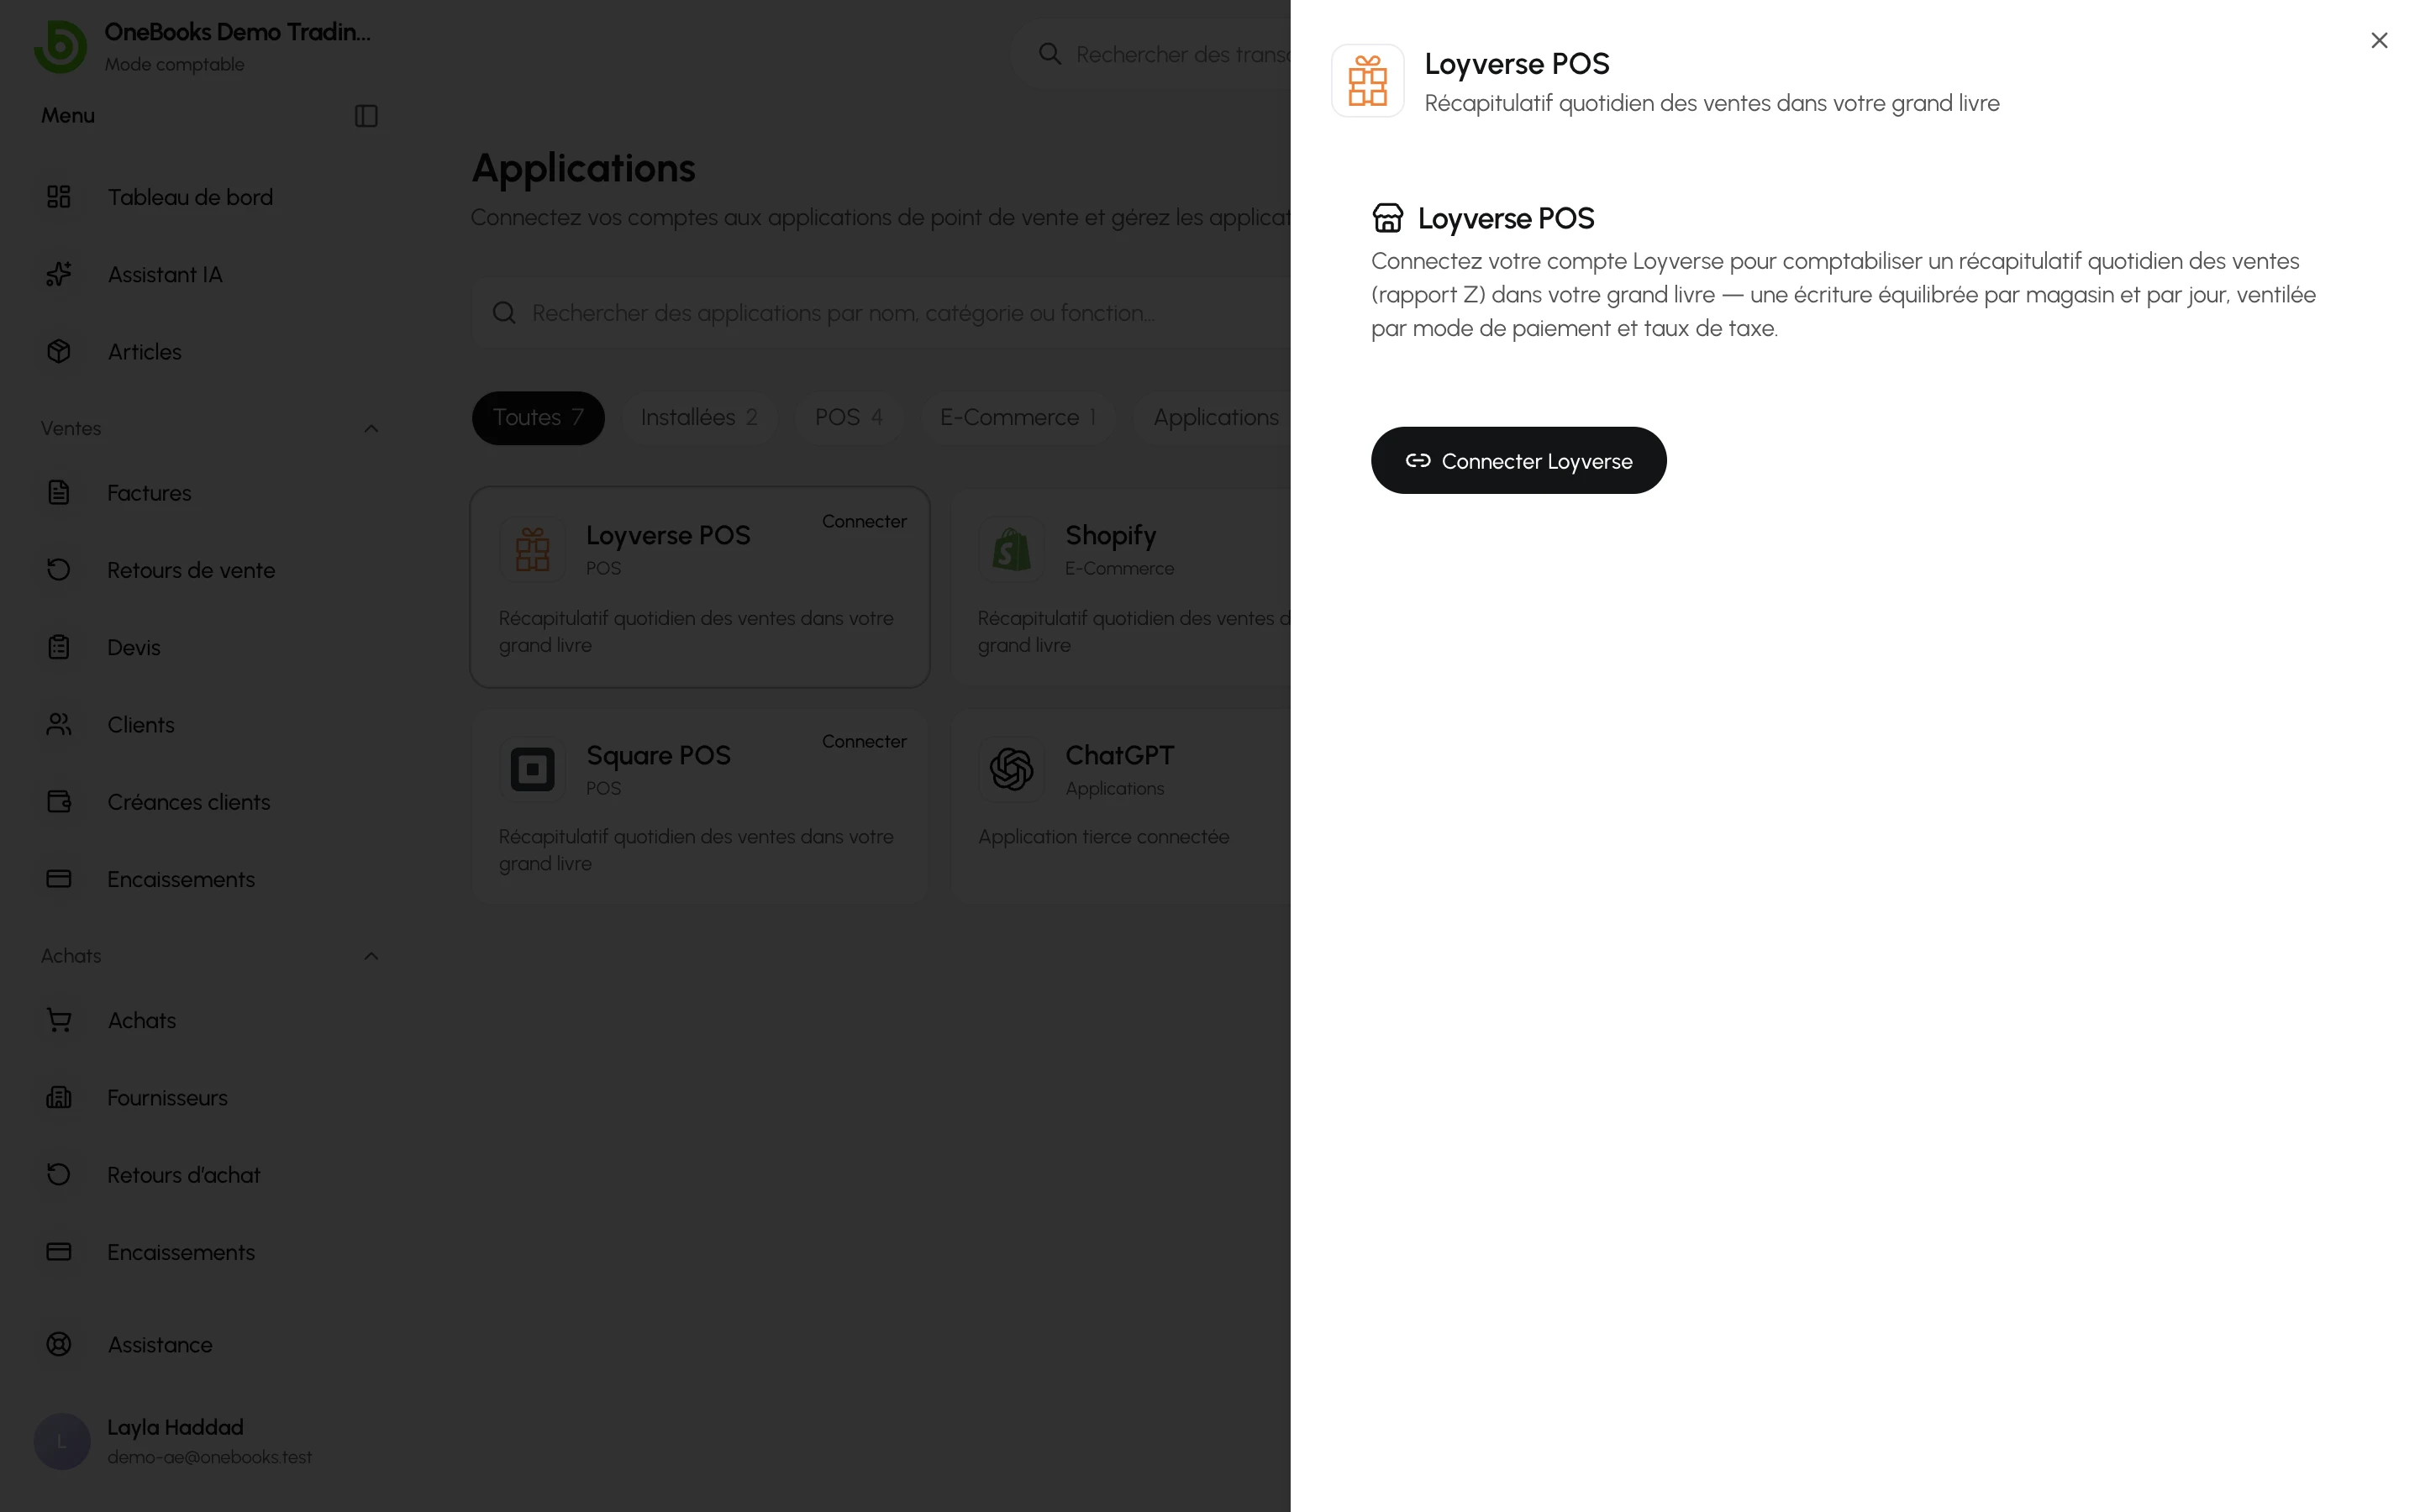Open Devis clipboard icon
The image size is (2420, 1512).
tap(59, 647)
